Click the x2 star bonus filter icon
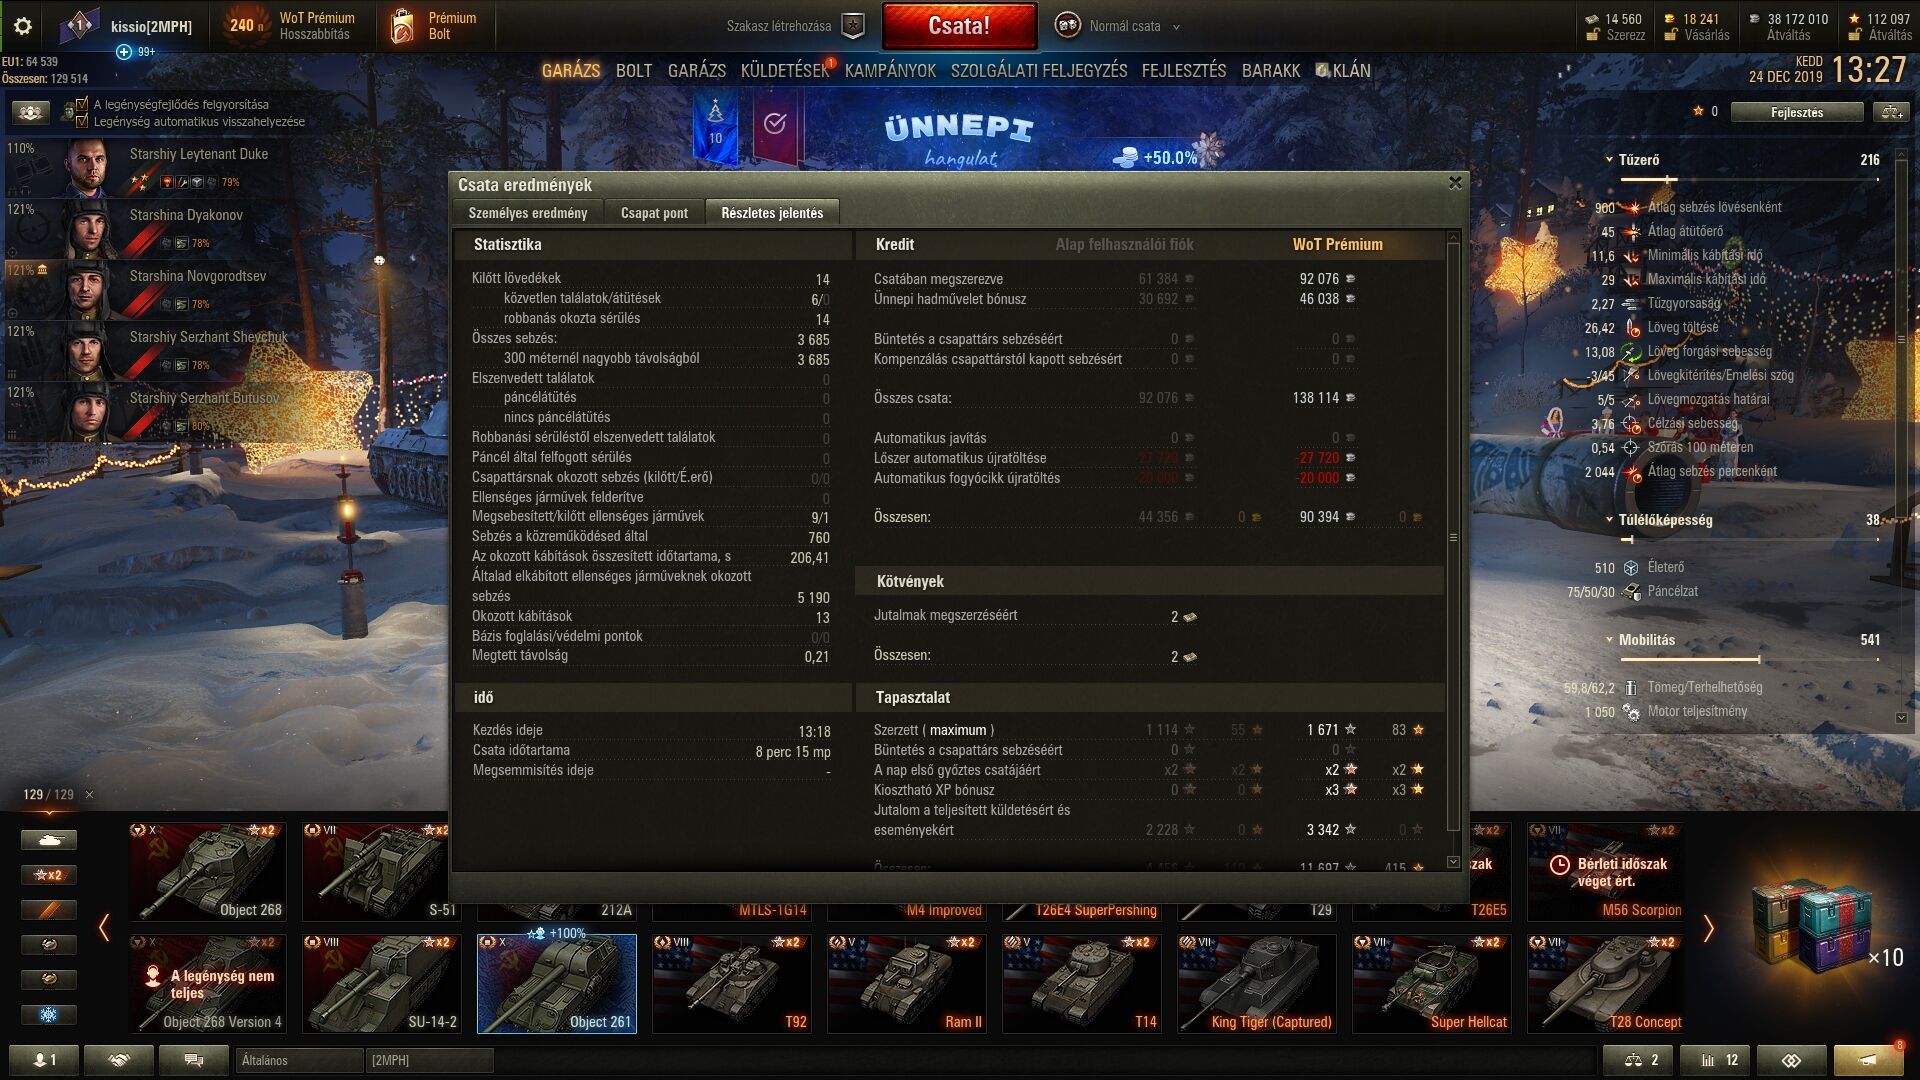The height and width of the screenshot is (1080, 1920). pos(48,875)
